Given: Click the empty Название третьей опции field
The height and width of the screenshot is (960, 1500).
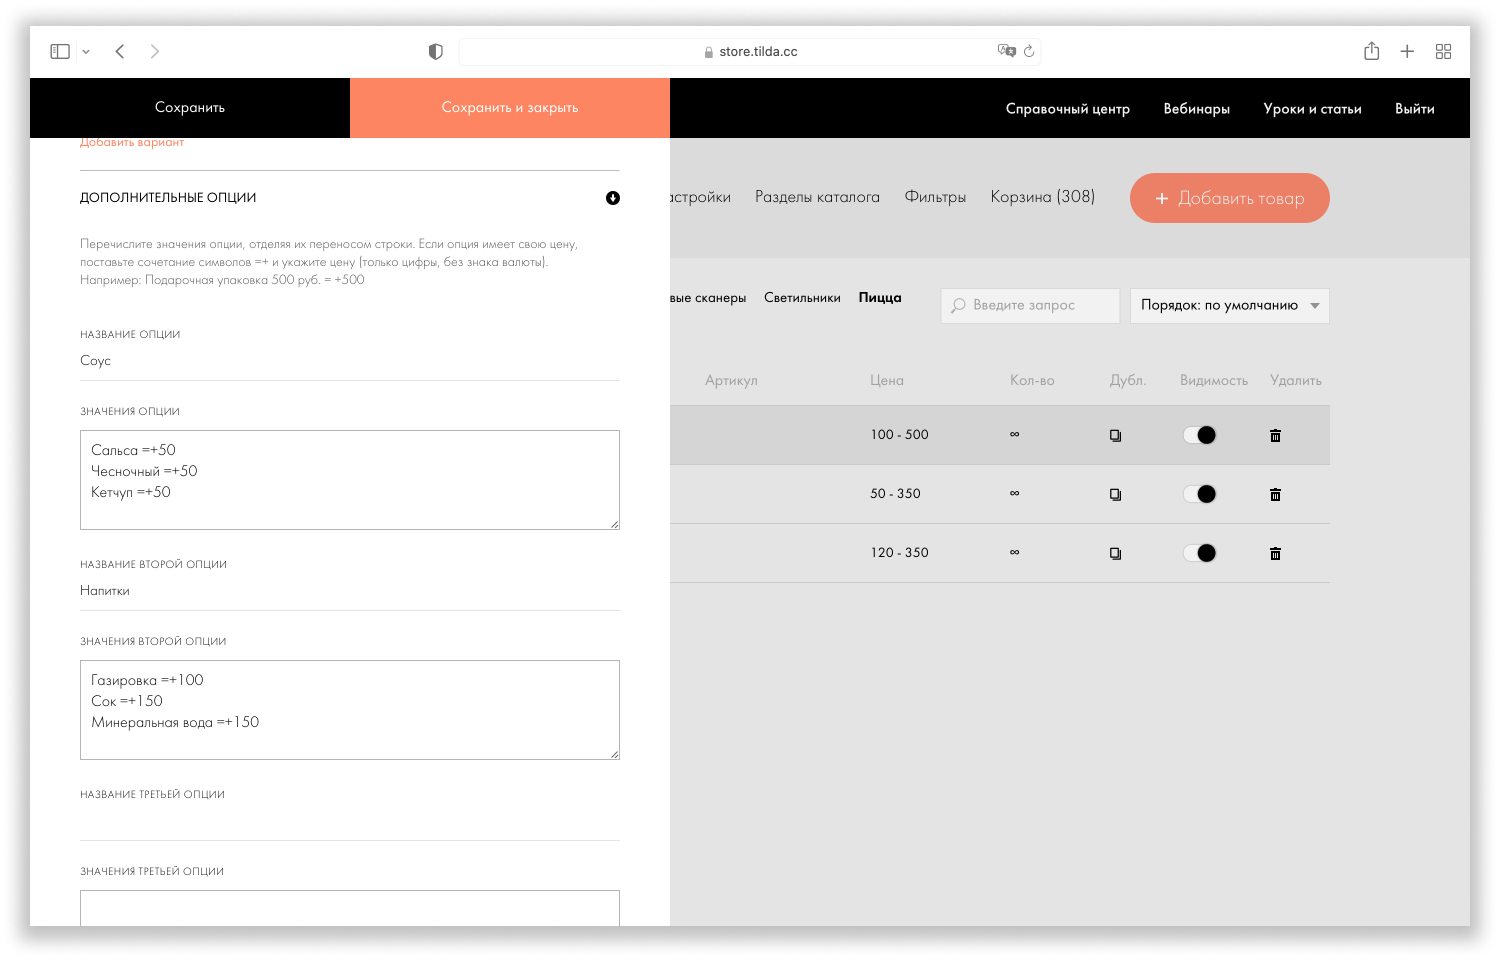Looking at the screenshot, I should click(350, 821).
